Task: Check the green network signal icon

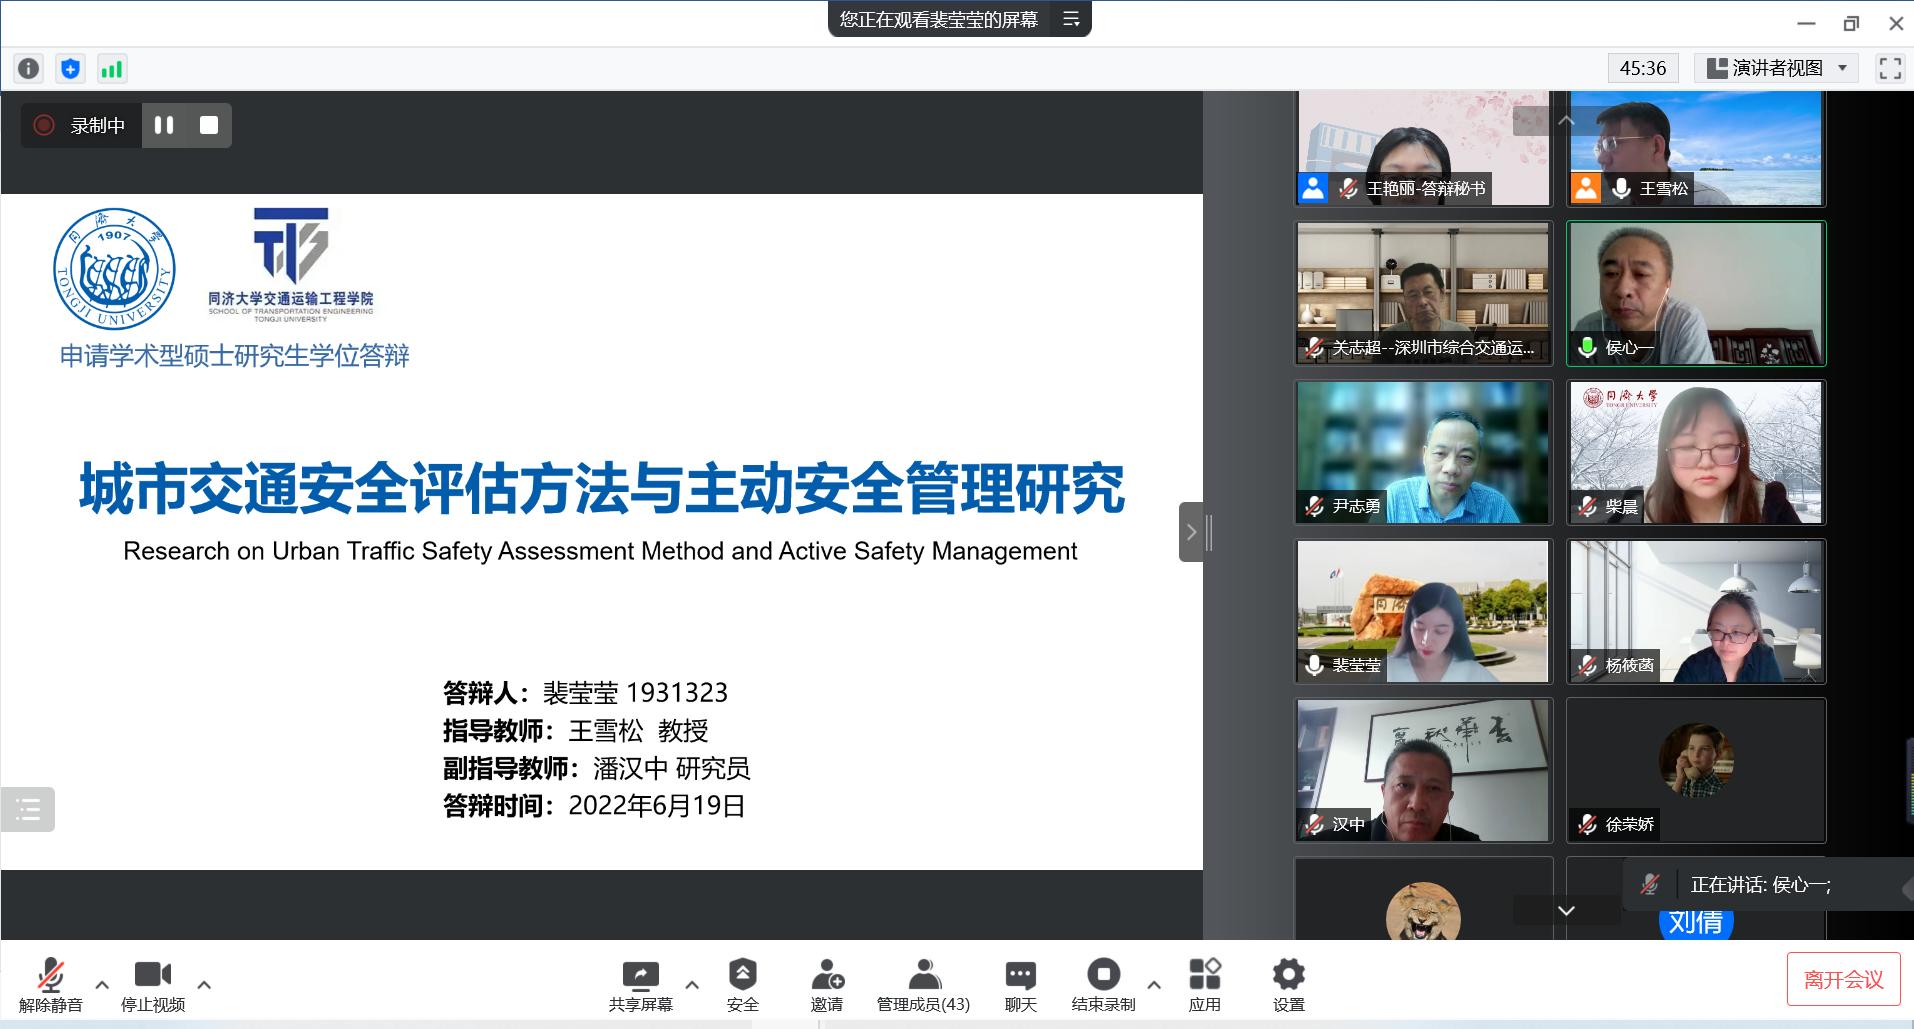Action: coord(111,68)
